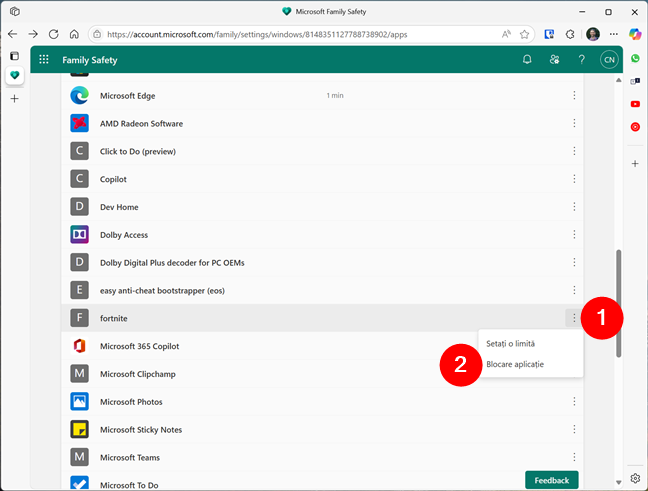View site information lock icon
The image size is (648, 491).
tap(97, 34)
